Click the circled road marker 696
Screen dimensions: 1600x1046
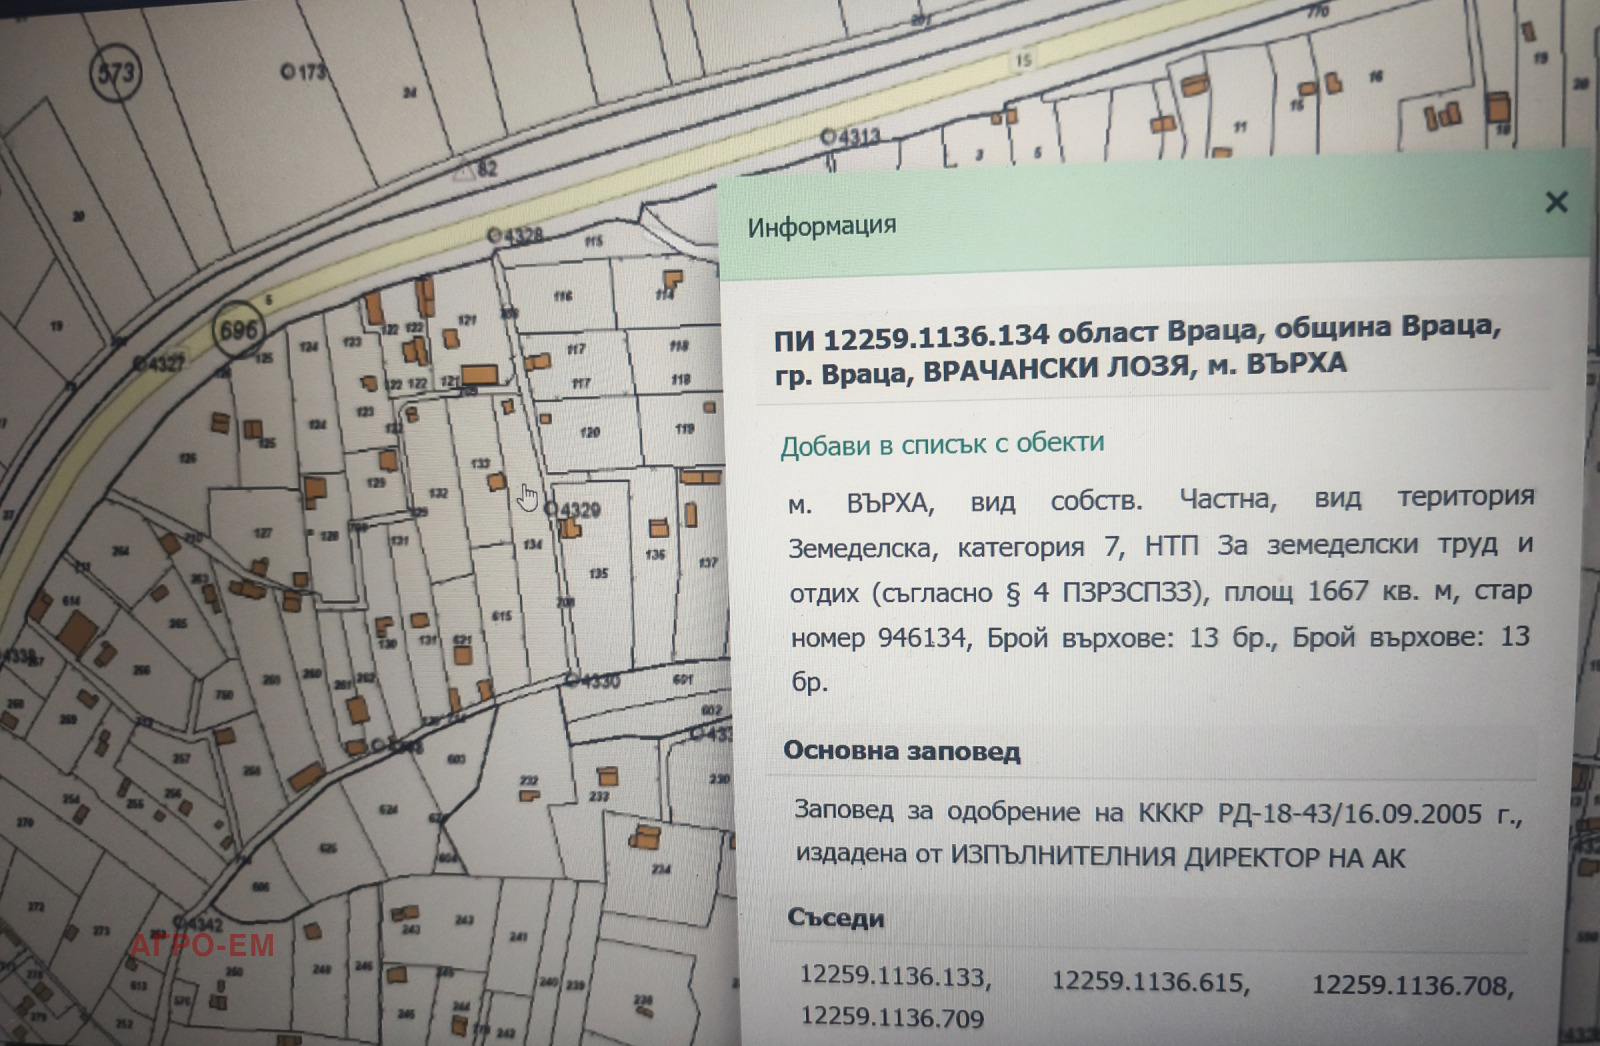coord(240,327)
